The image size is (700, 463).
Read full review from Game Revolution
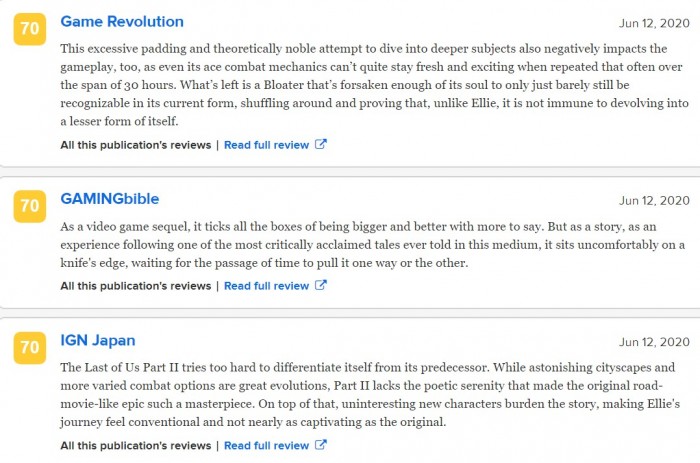pyautogui.click(x=266, y=144)
